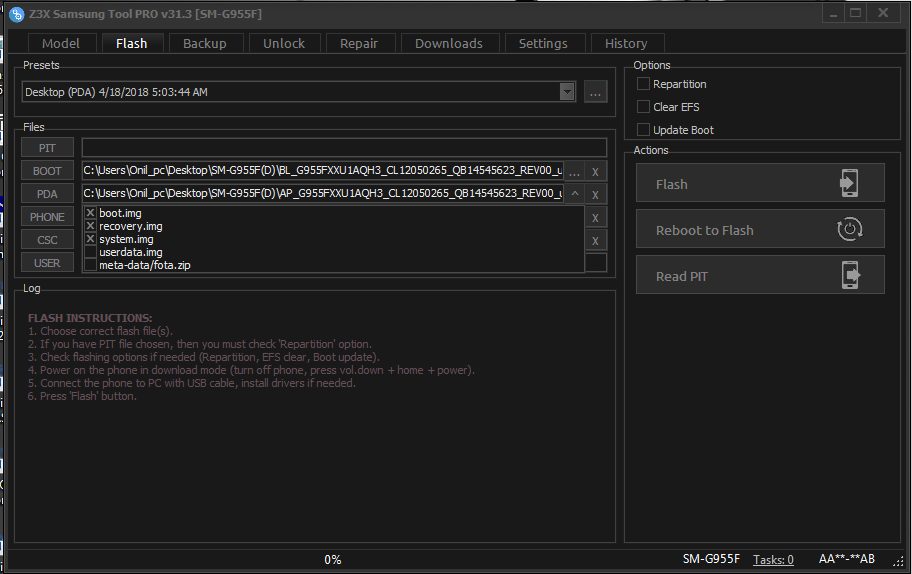Screen dimensions: 912x574
Task: Click the PHONE file button
Action: point(47,217)
